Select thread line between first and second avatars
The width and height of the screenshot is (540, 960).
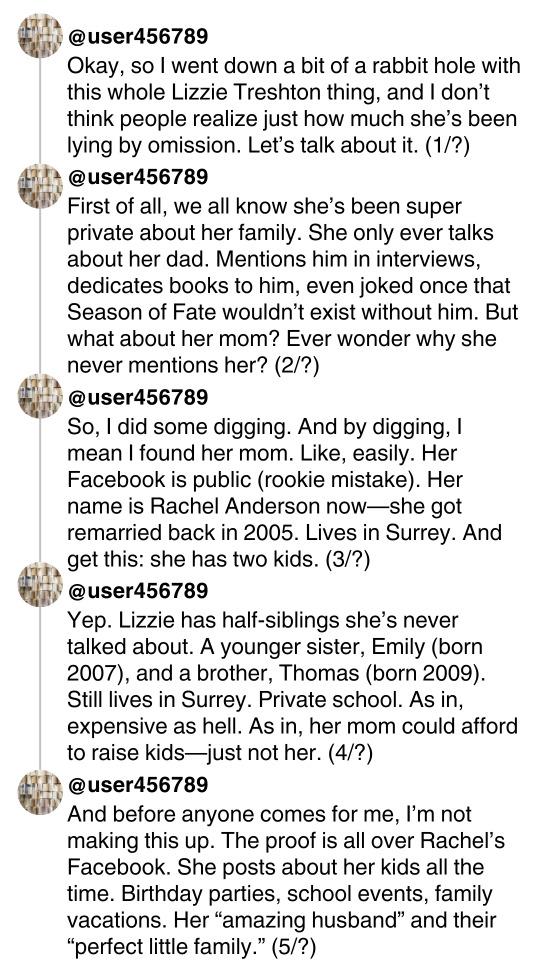pyautogui.click(x=40, y=111)
